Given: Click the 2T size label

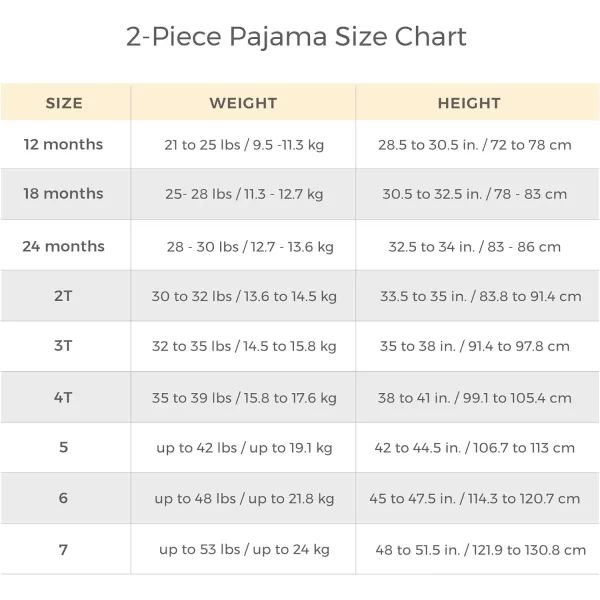Looking at the screenshot, I should point(63,296).
